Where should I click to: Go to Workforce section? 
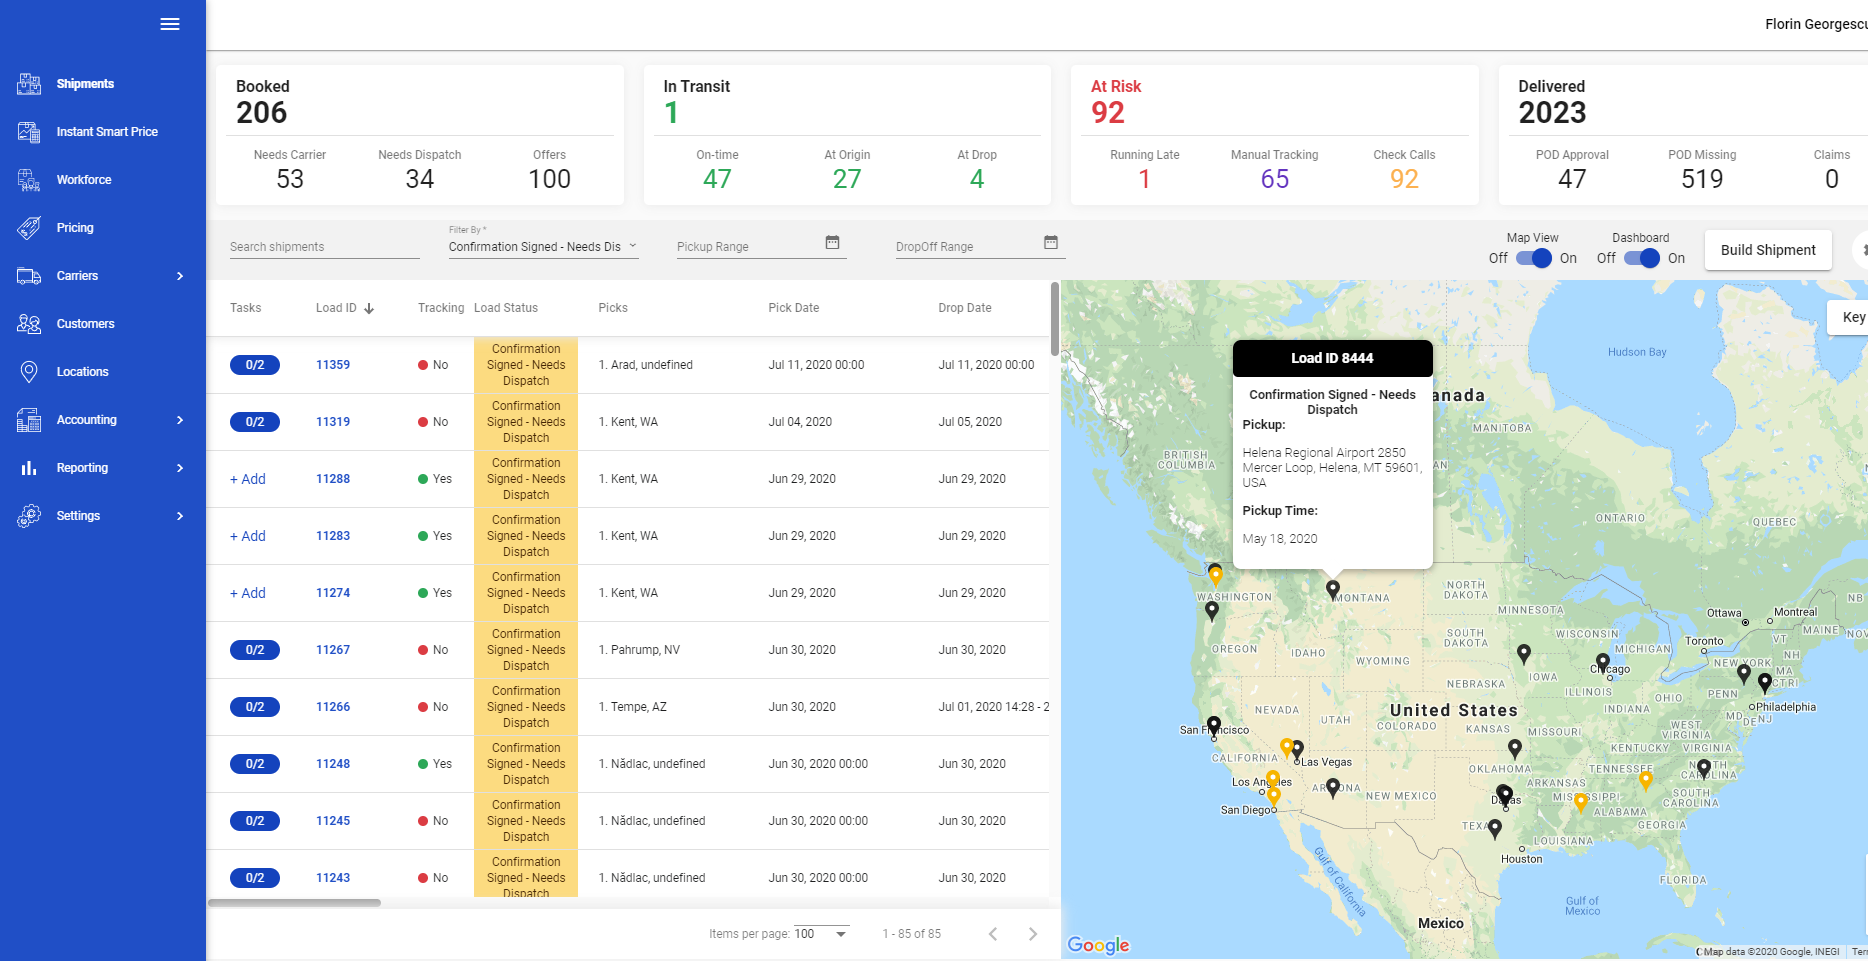[84, 180]
